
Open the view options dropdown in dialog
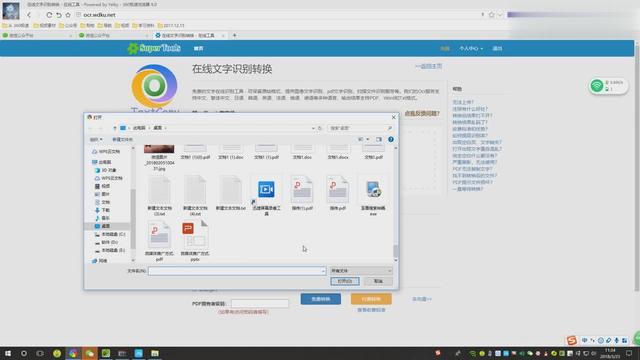tap(367, 140)
